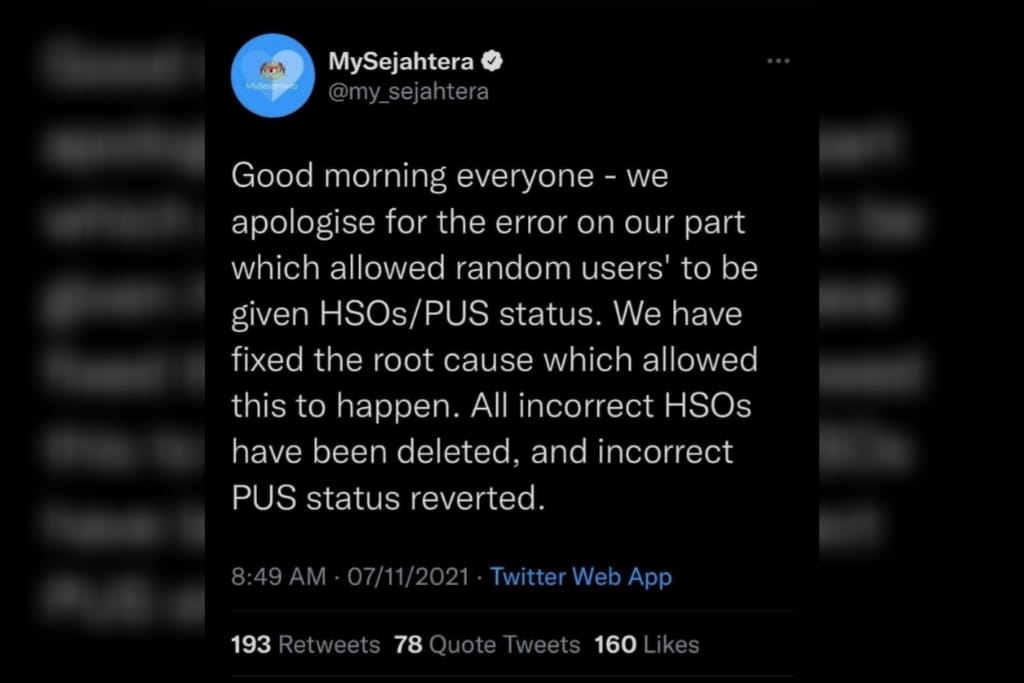Click the Malaysian crest inside the avatar
This screenshot has width=1024, height=683.
[x=273, y=69]
